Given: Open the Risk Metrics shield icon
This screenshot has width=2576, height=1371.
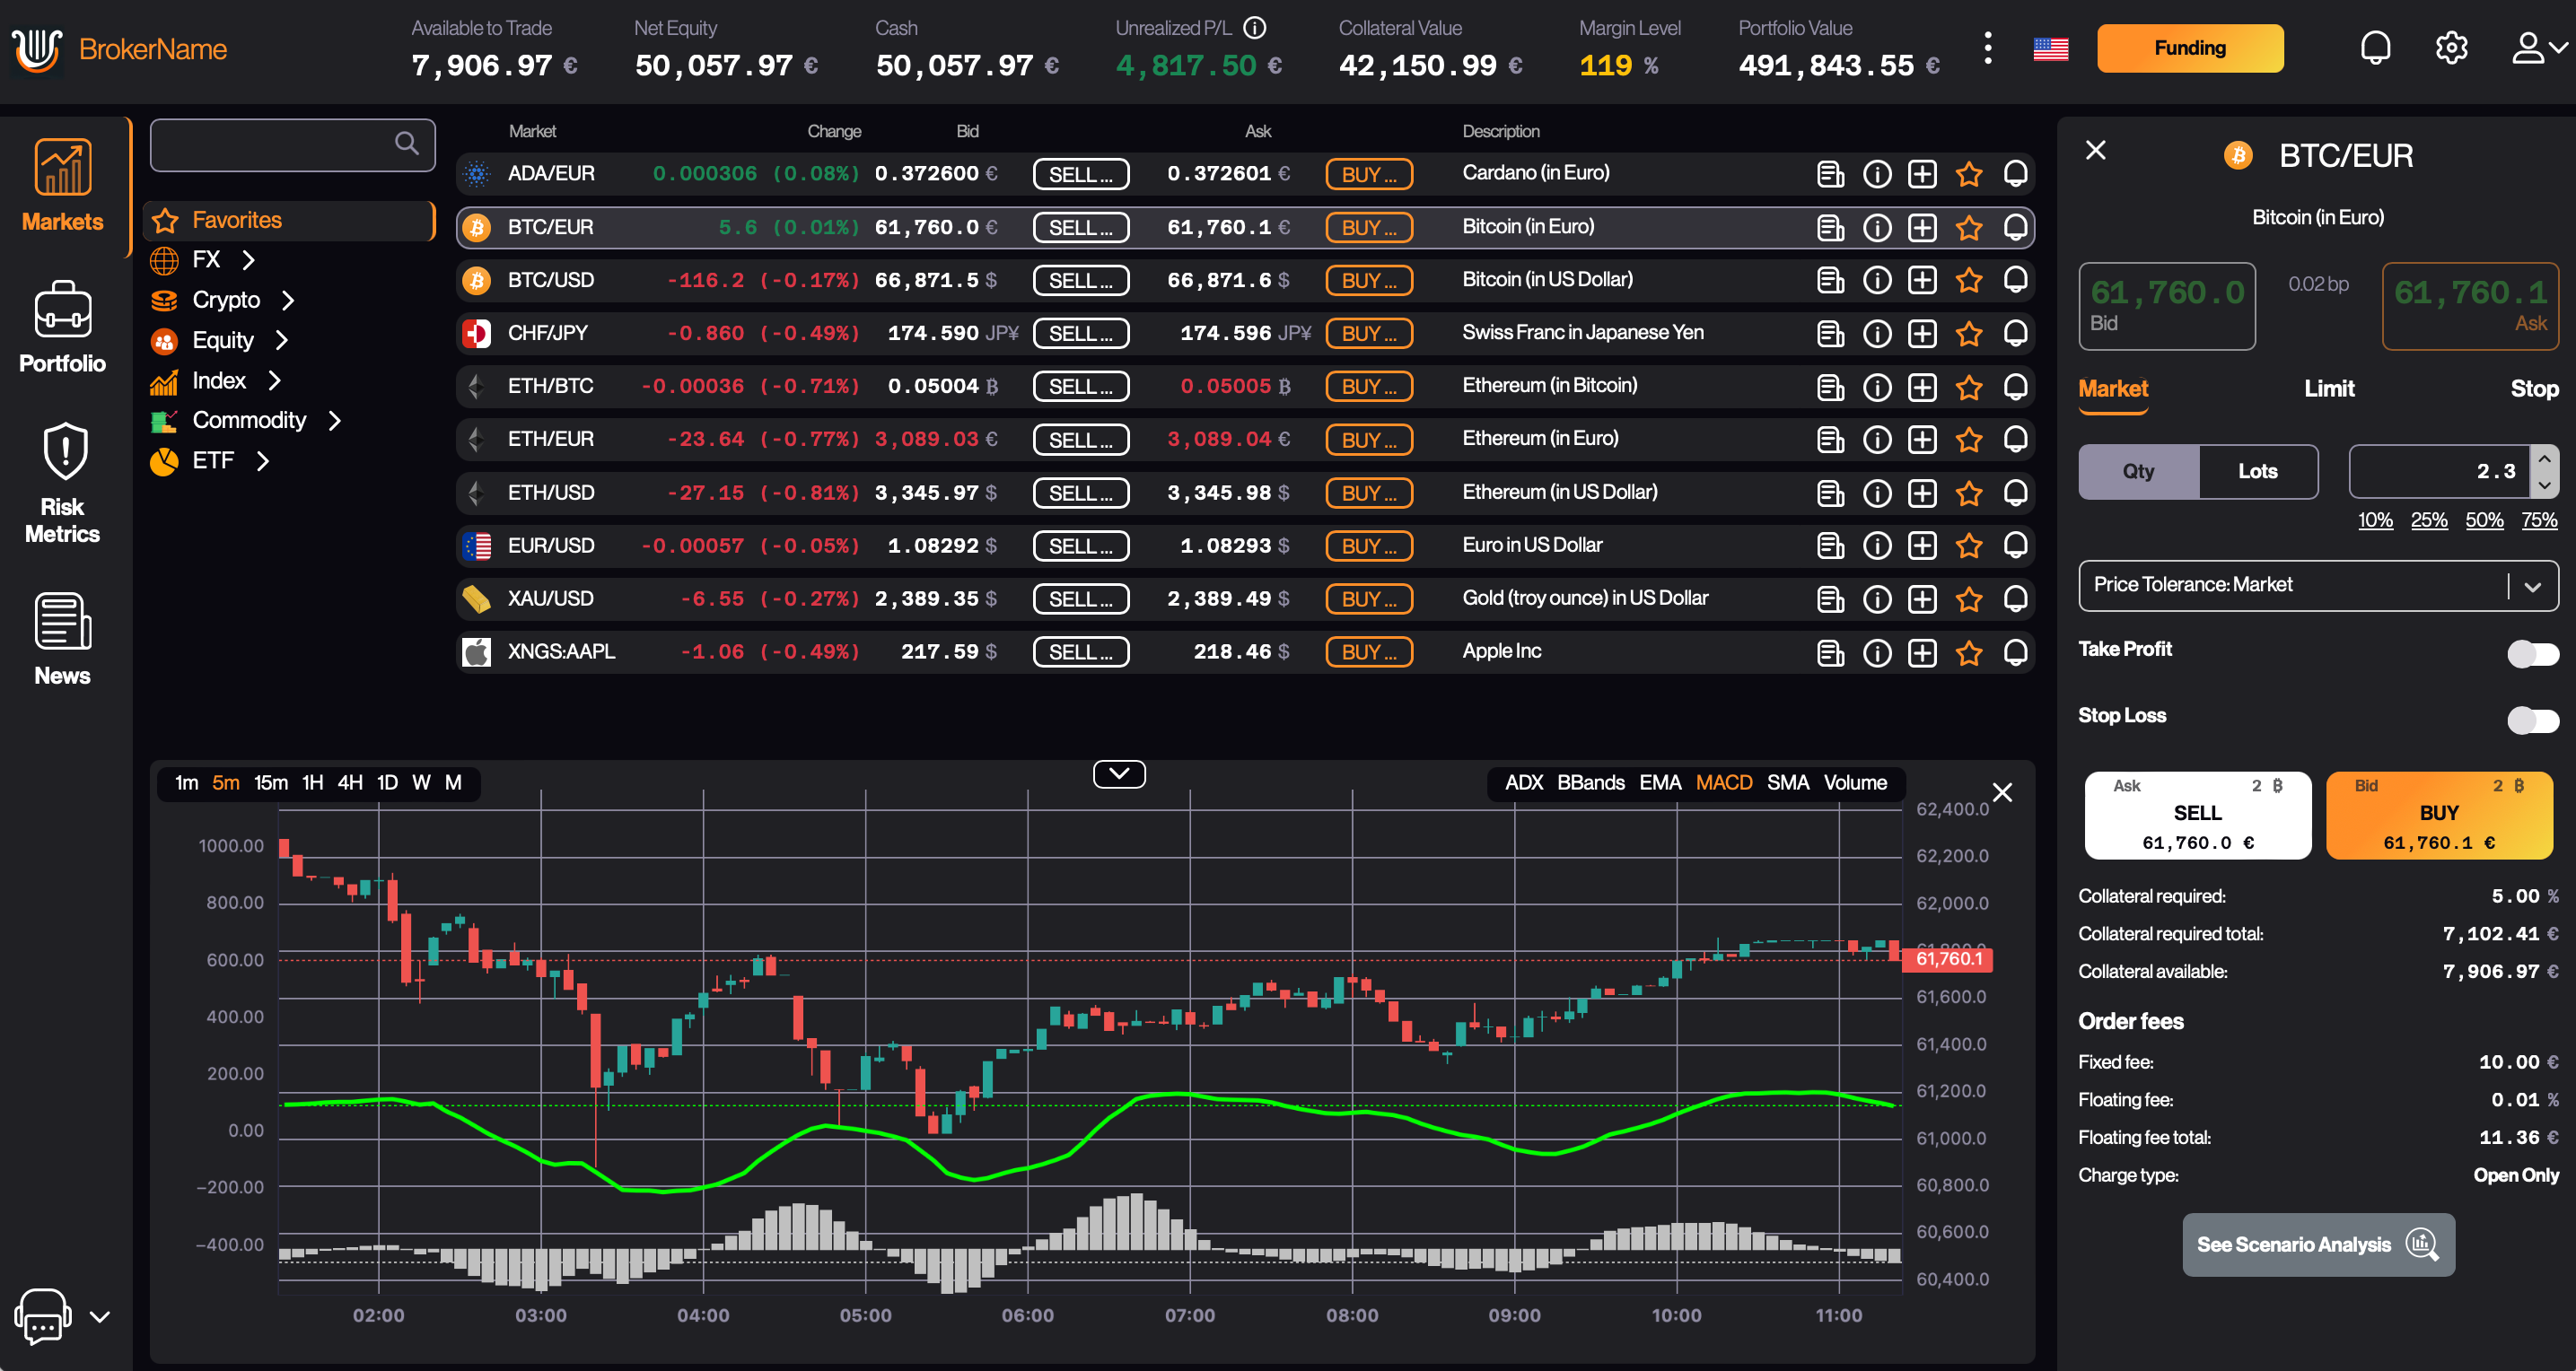Looking at the screenshot, I should [x=64, y=452].
